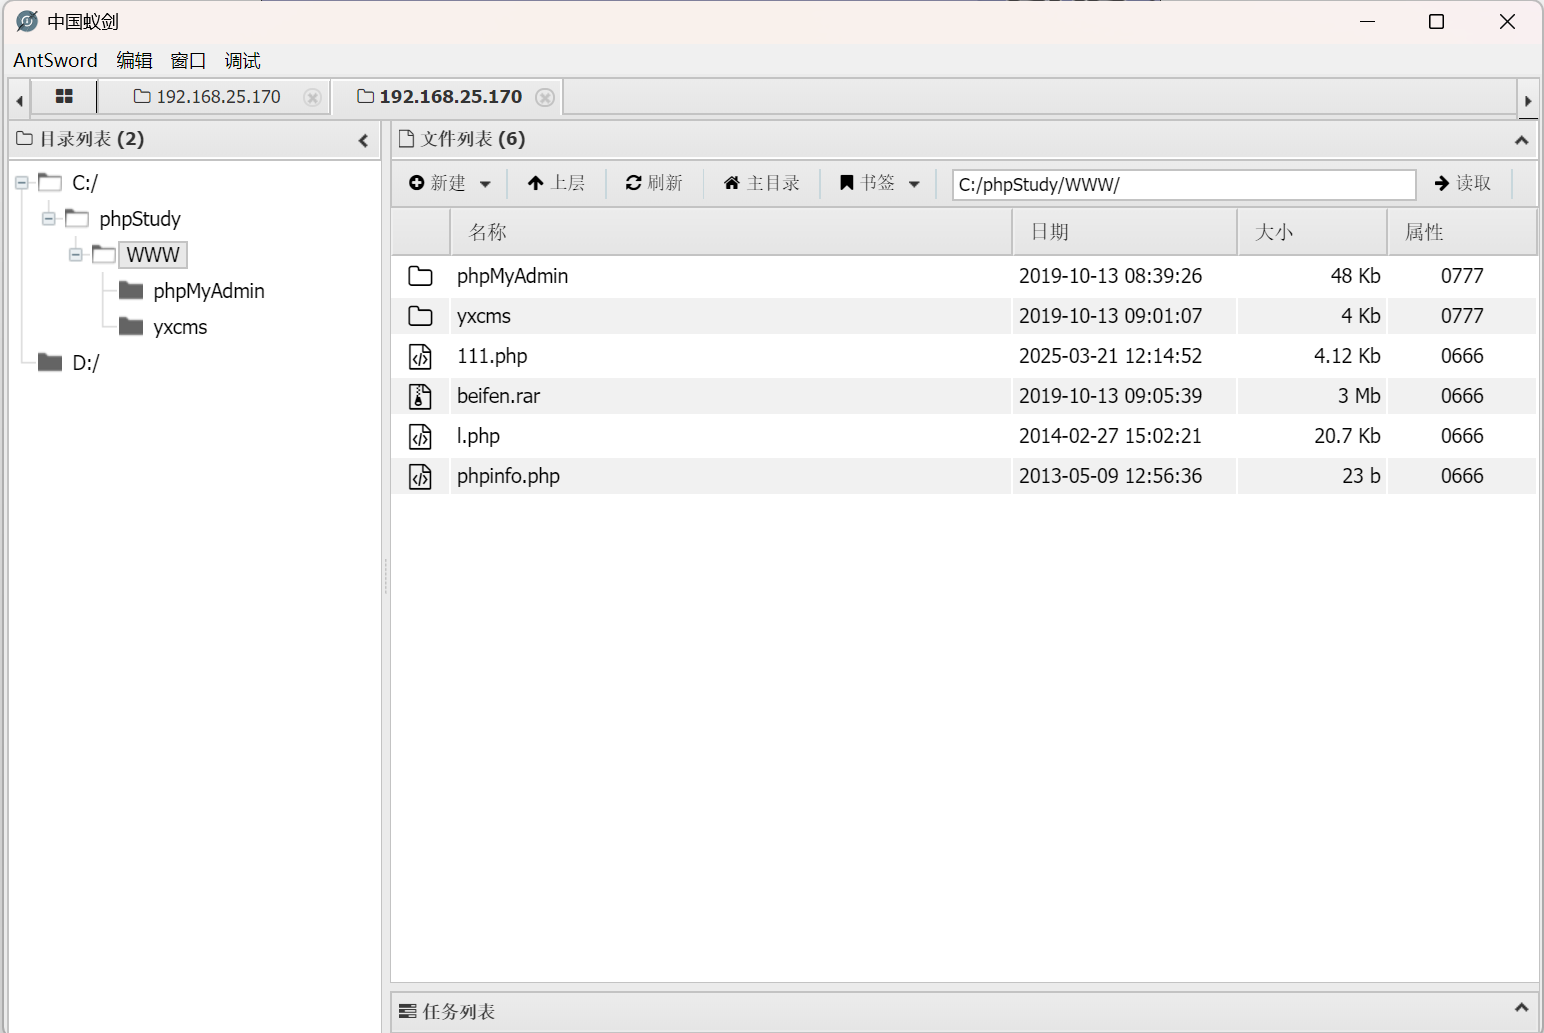This screenshot has width=1544, height=1033.
Task: Click the panel splitter handle
Action: [385, 576]
